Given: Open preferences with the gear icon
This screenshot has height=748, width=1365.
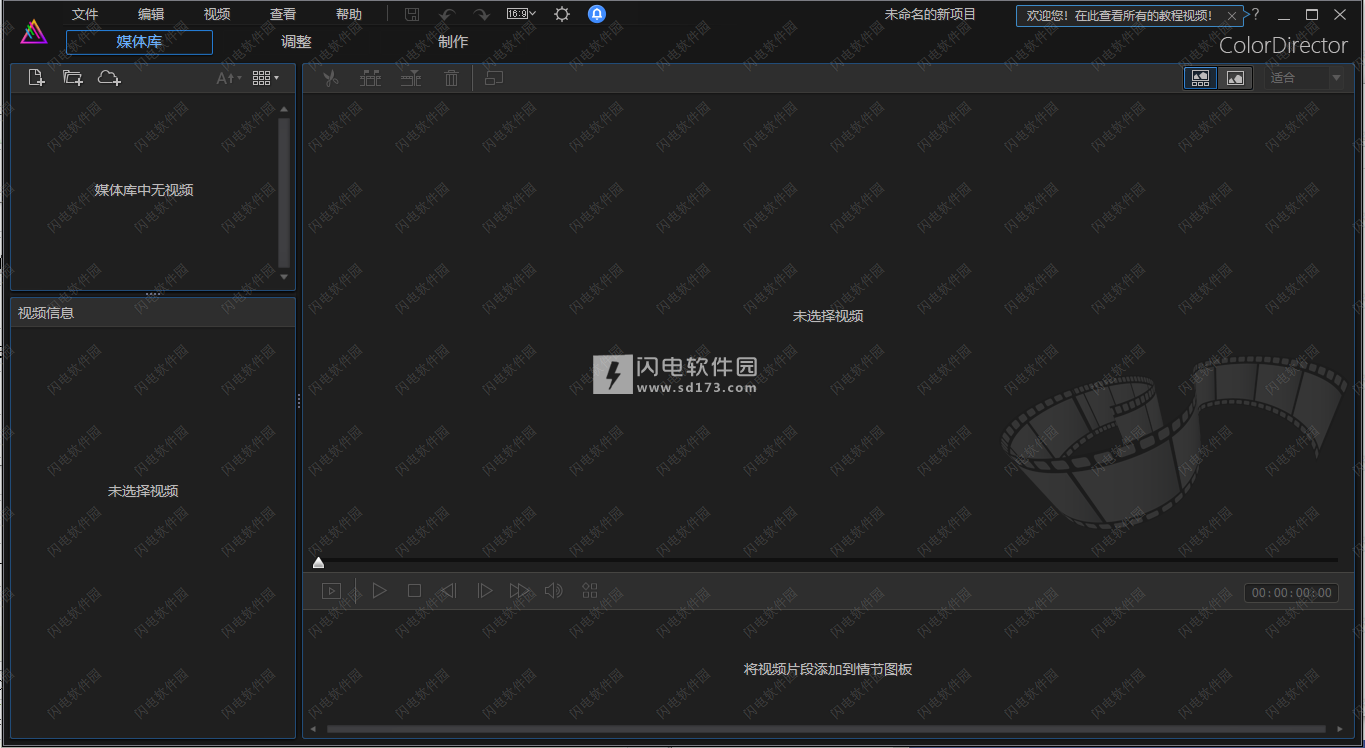Looking at the screenshot, I should click(562, 14).
